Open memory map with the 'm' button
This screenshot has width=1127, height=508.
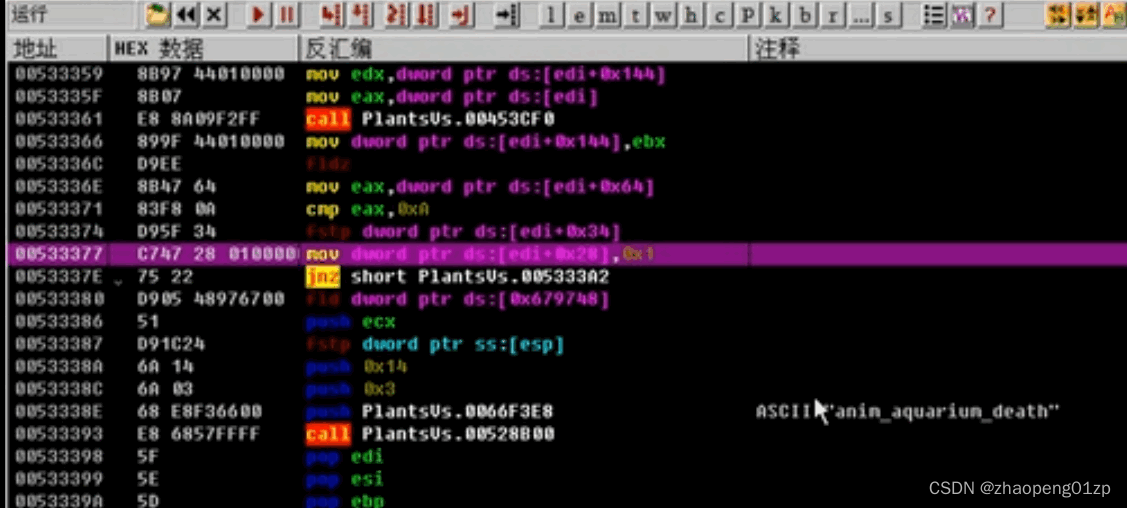[x=607, y=15]
